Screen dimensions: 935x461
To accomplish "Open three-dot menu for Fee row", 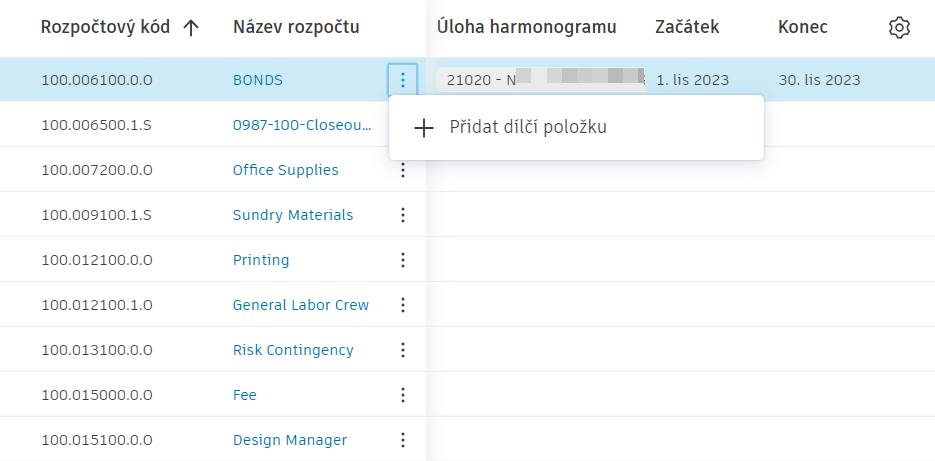I will (403, 395).
